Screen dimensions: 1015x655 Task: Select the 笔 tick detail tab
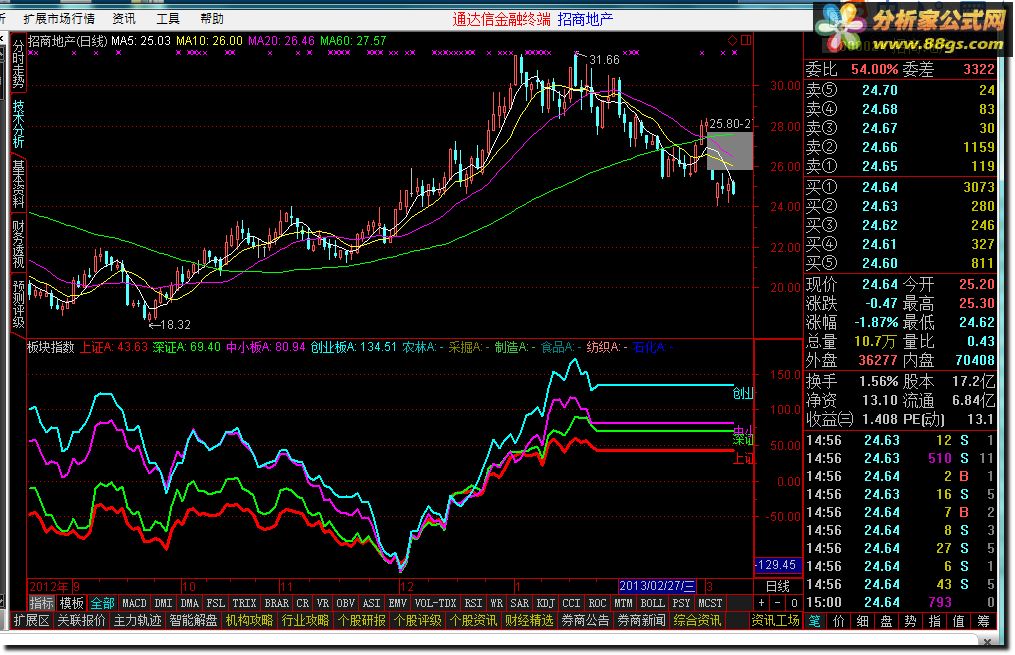click(814, 621)
